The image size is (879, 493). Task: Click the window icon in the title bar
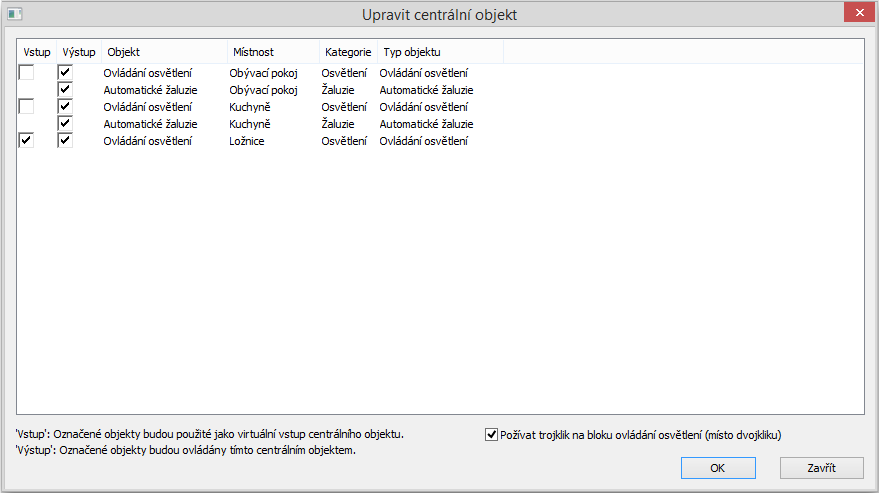point(15,14)
